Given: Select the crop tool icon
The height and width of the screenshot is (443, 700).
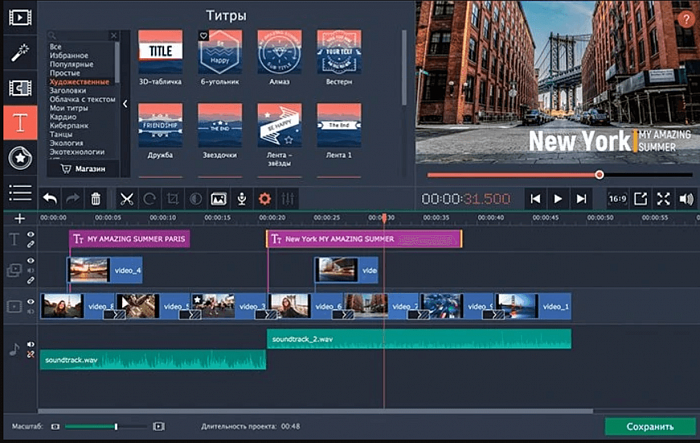Looking at the screenshot, I should 173,199.
